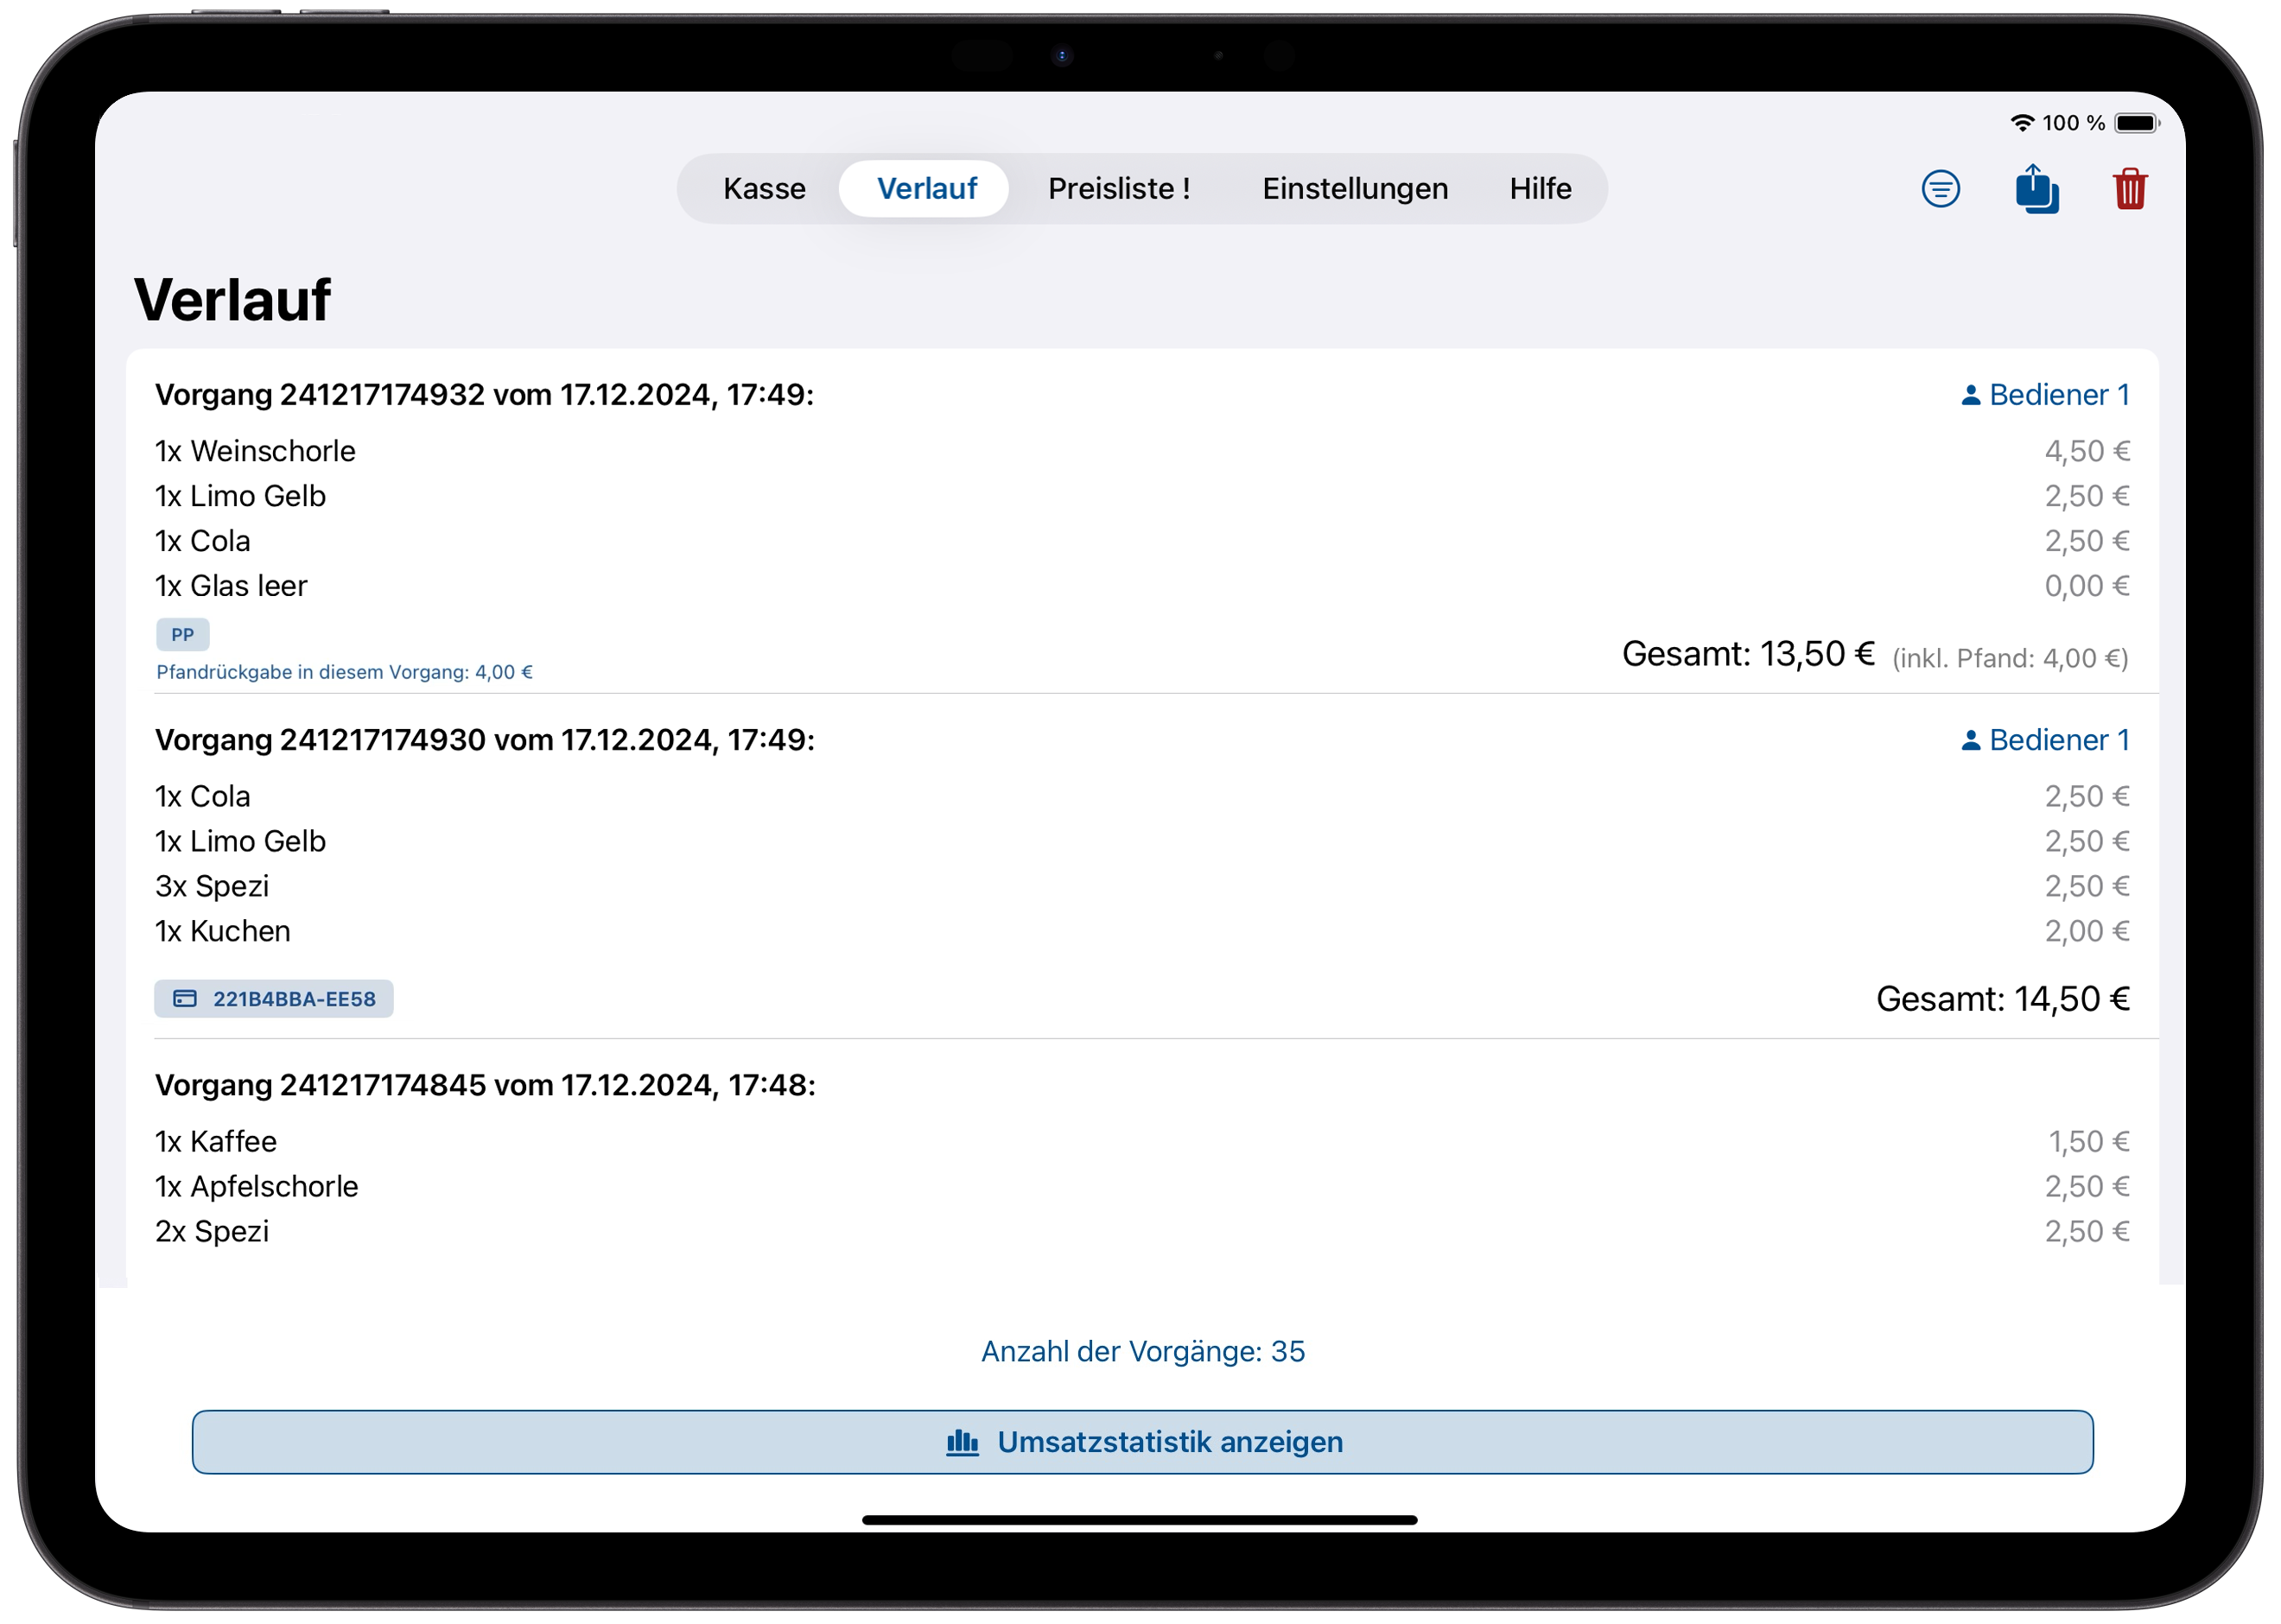This screenshot has height=1624, width=2281.
Task: Select header 'Vorgang 241217174930 vom 17.12.2024'
Action: point(485,740)
